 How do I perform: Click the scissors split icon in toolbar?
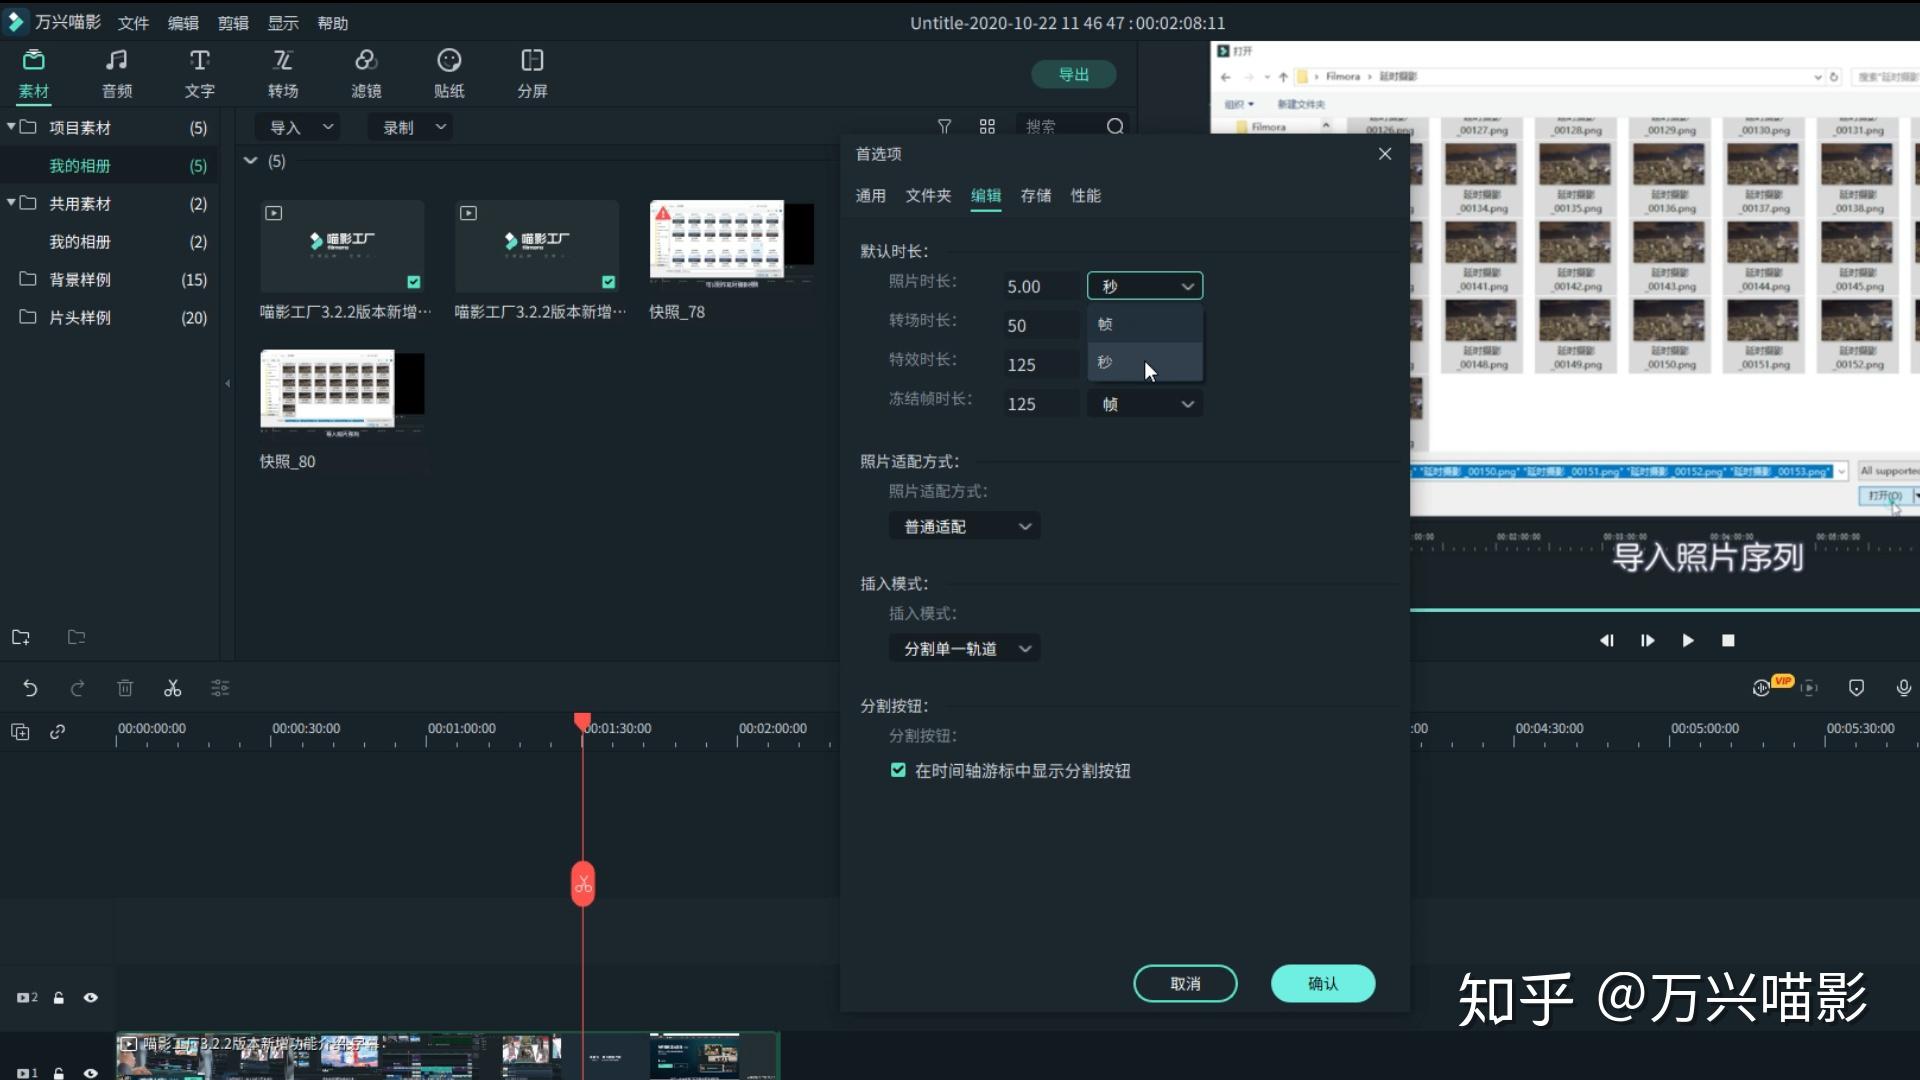(x=173, y=688)
